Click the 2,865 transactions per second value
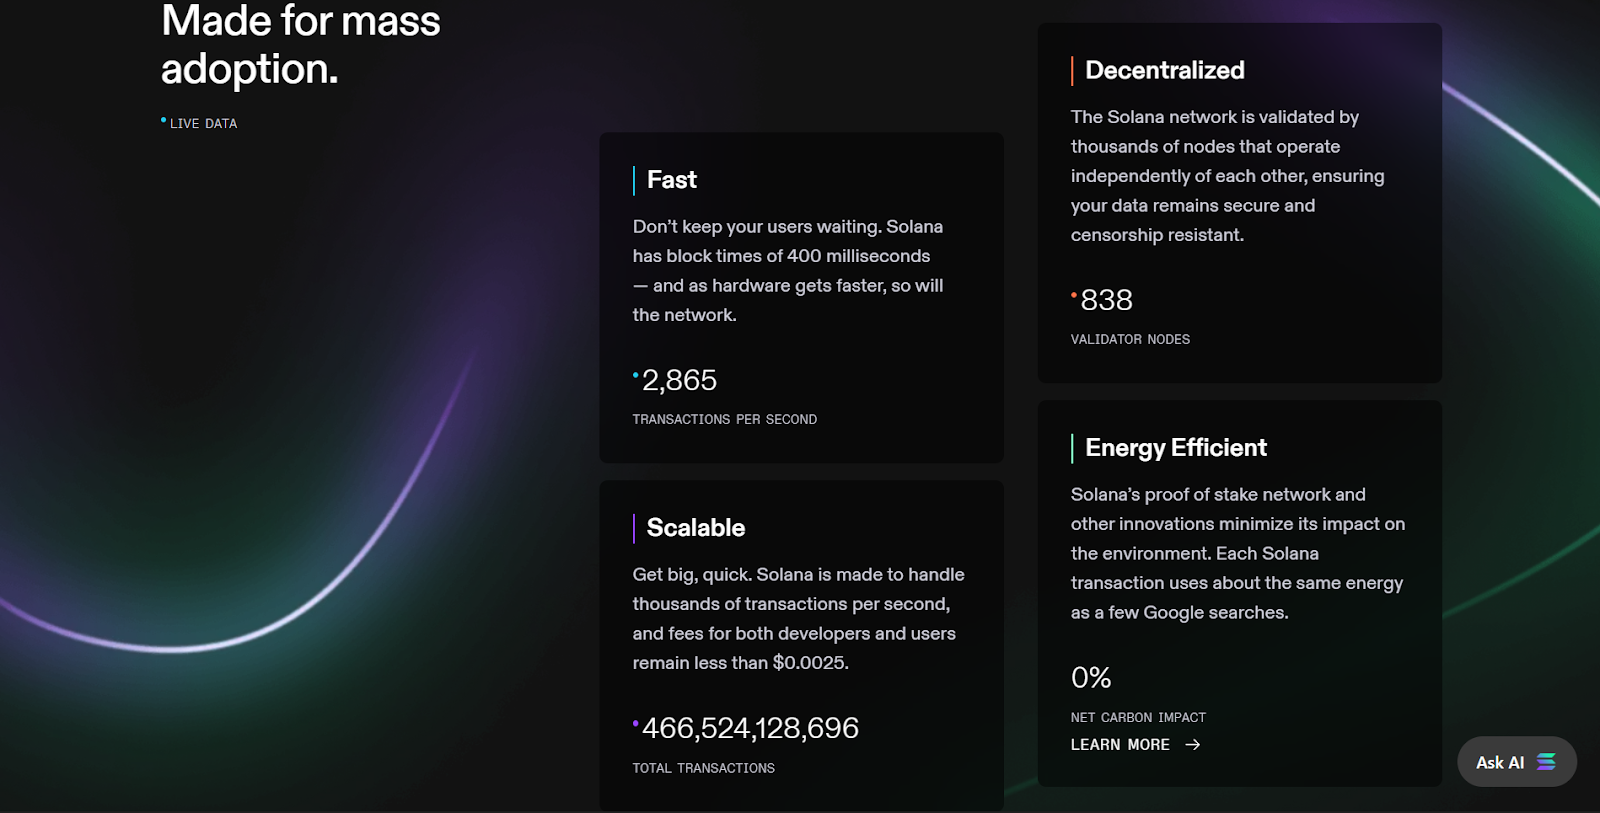The height and width of the screenshot is (813, 1600). 680,381
